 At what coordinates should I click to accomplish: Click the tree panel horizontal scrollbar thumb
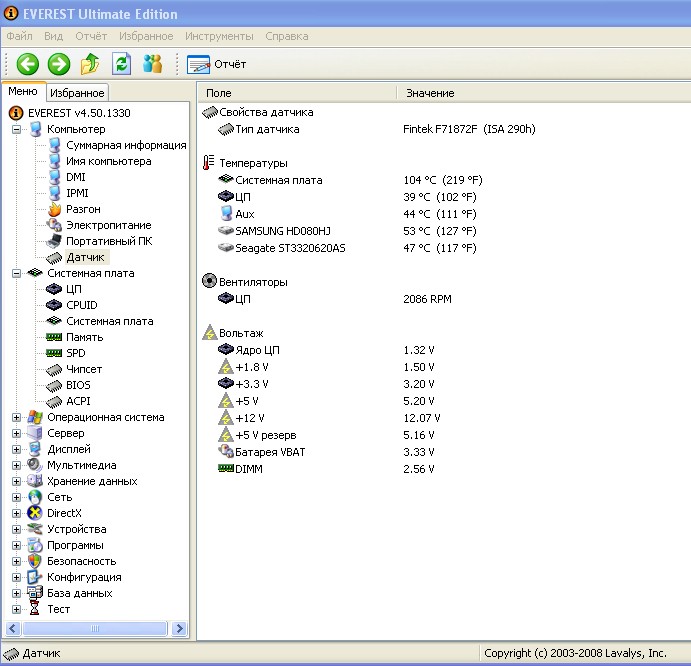(x=95, y=629)
